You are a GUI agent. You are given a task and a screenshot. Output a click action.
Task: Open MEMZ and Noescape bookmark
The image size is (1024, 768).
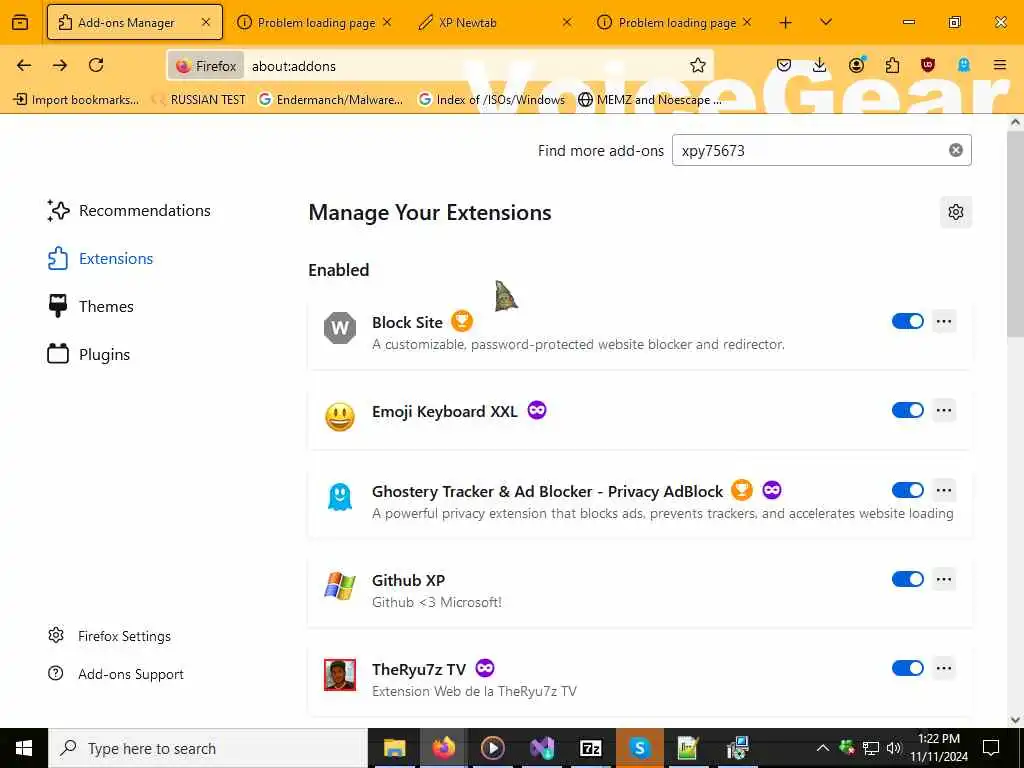pyautogui.click(x=650, y=100)
